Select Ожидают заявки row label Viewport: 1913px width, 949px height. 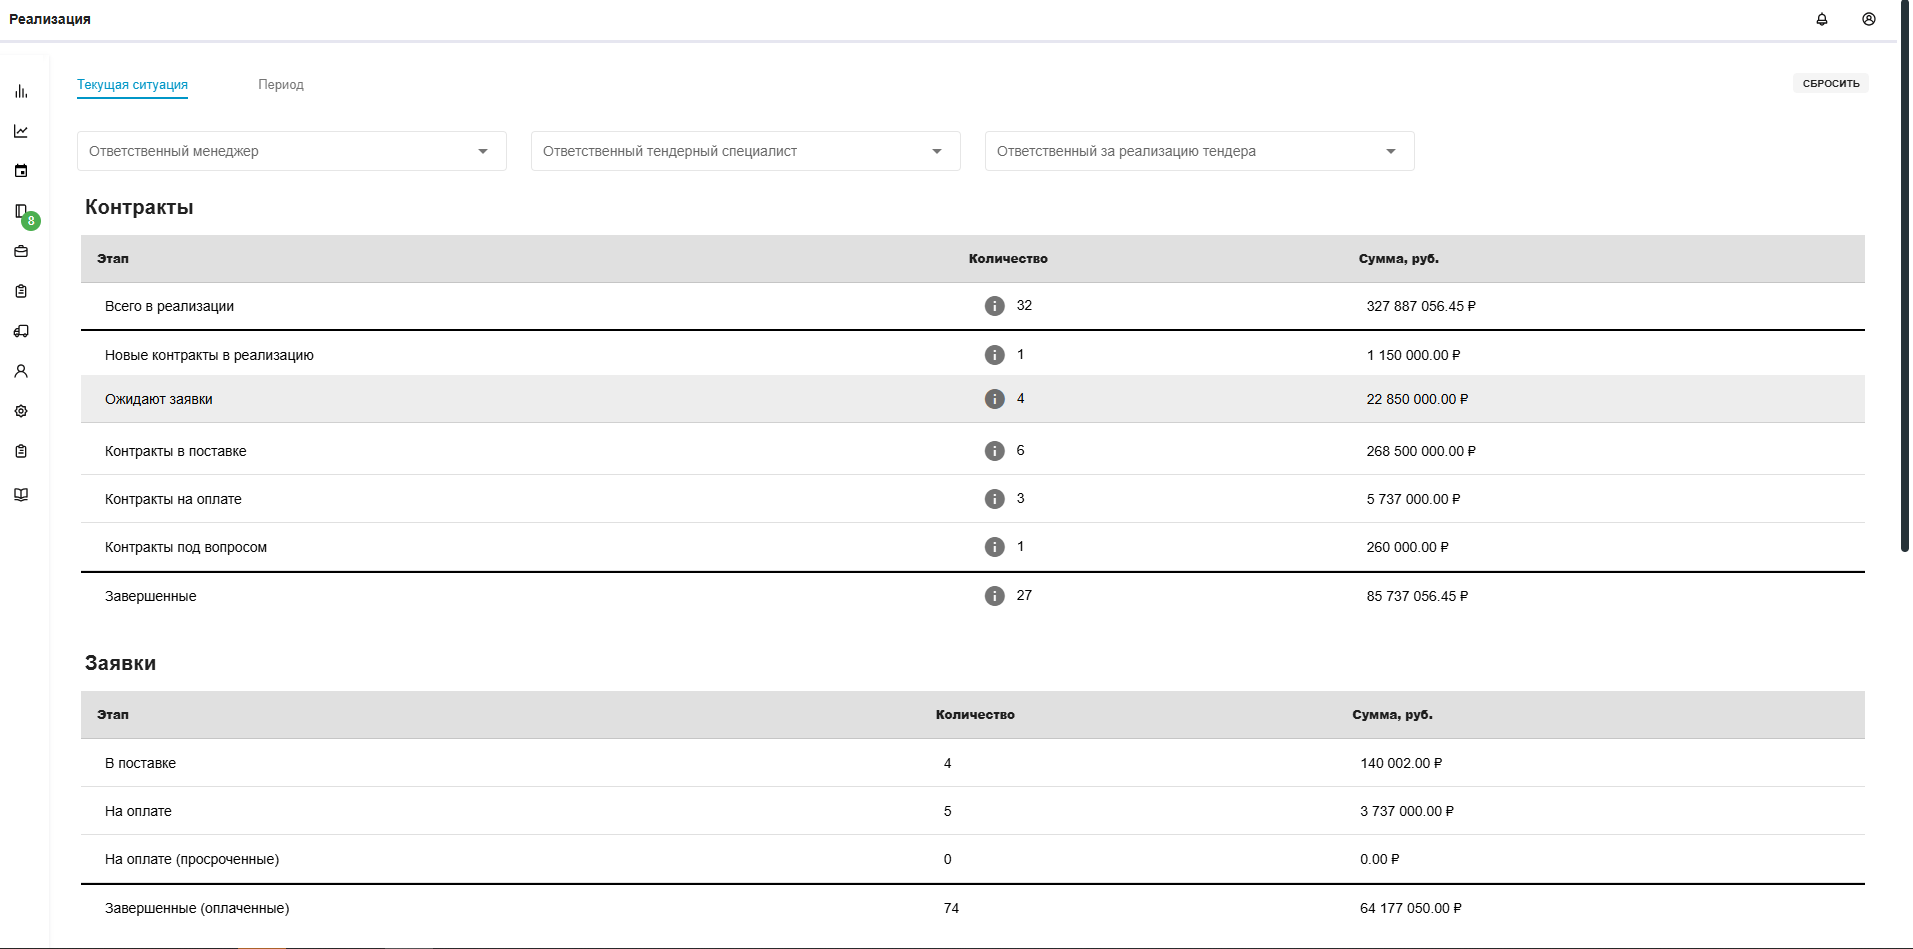click(x=159, y=399)
